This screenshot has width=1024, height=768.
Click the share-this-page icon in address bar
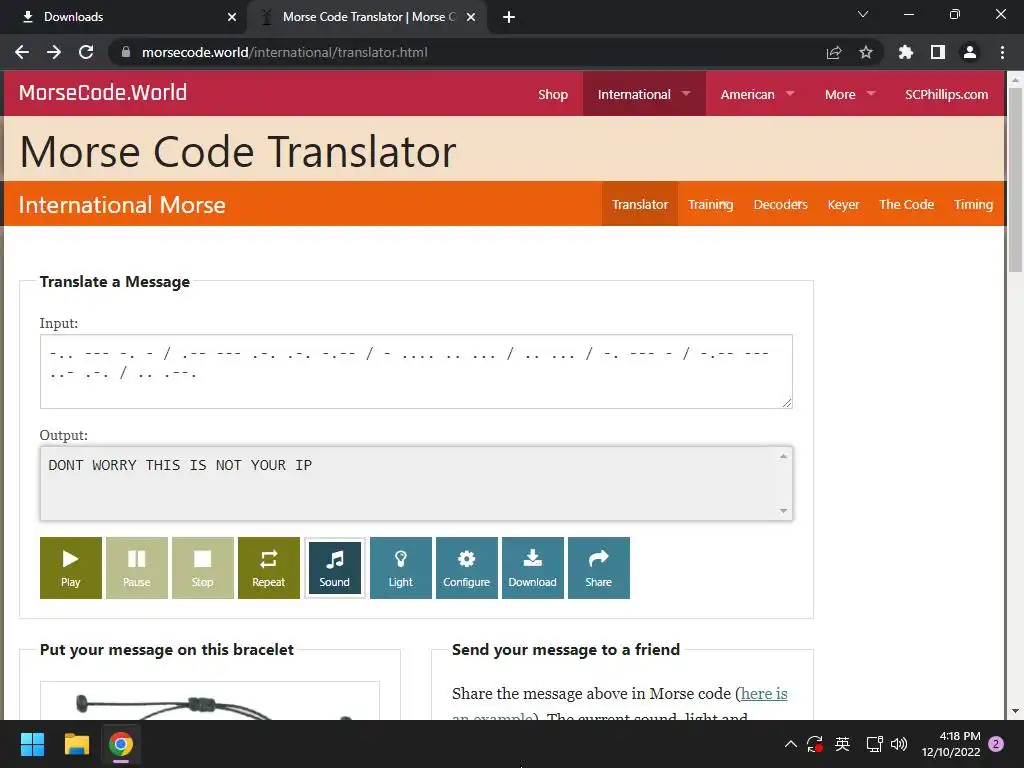click(834, 52)
